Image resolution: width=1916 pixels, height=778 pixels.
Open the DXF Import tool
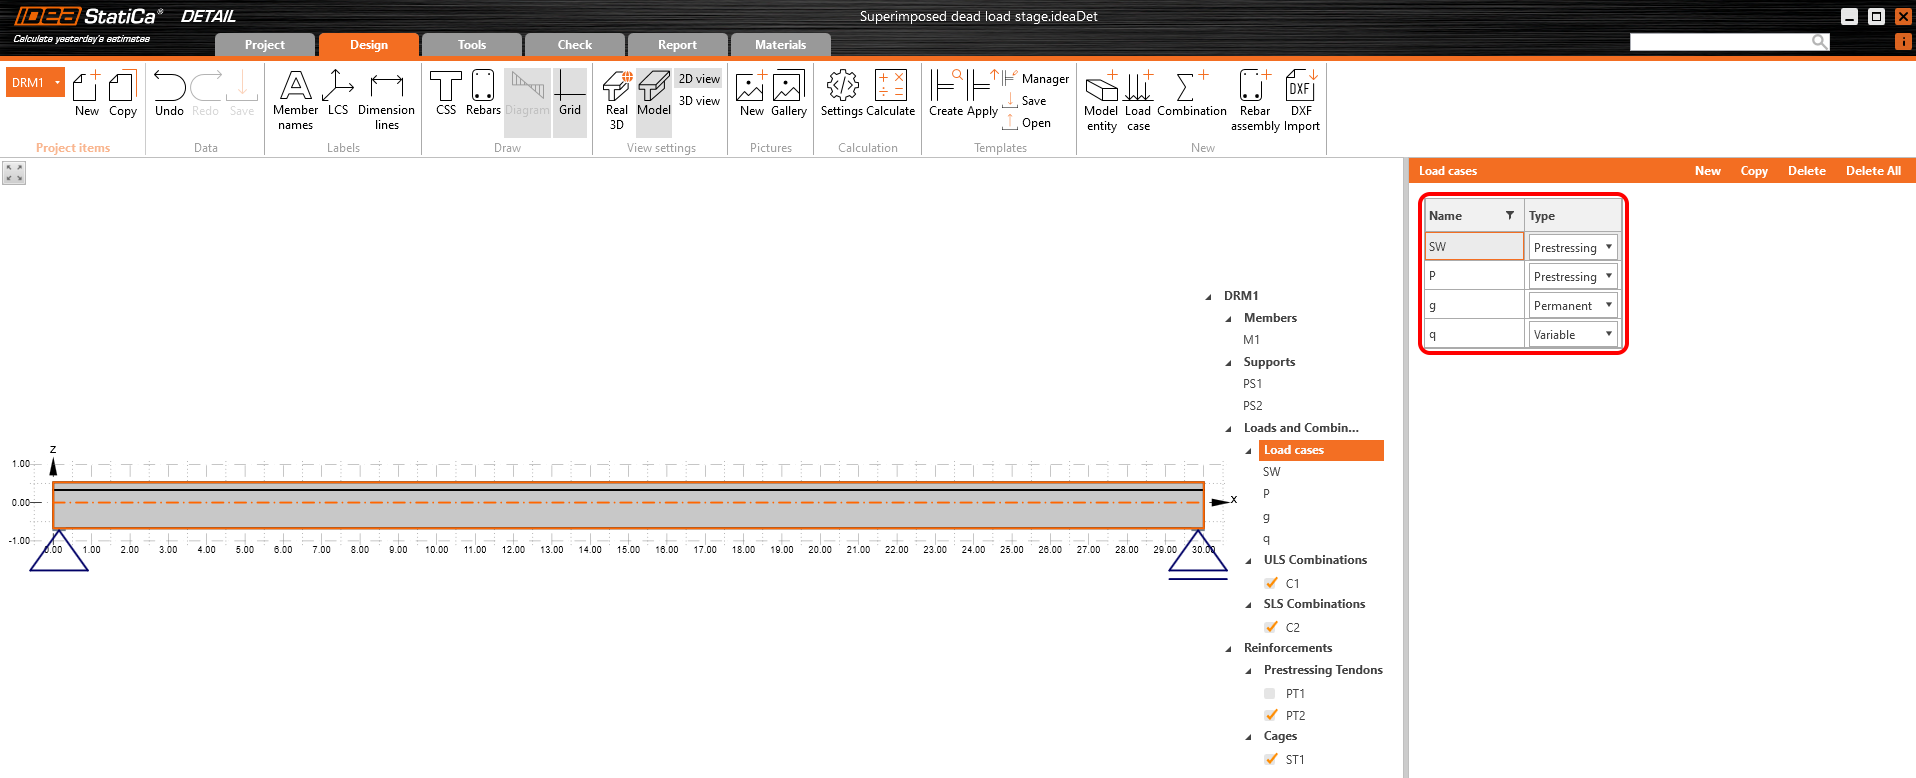pyautogui.click(x=1301, y=98)
